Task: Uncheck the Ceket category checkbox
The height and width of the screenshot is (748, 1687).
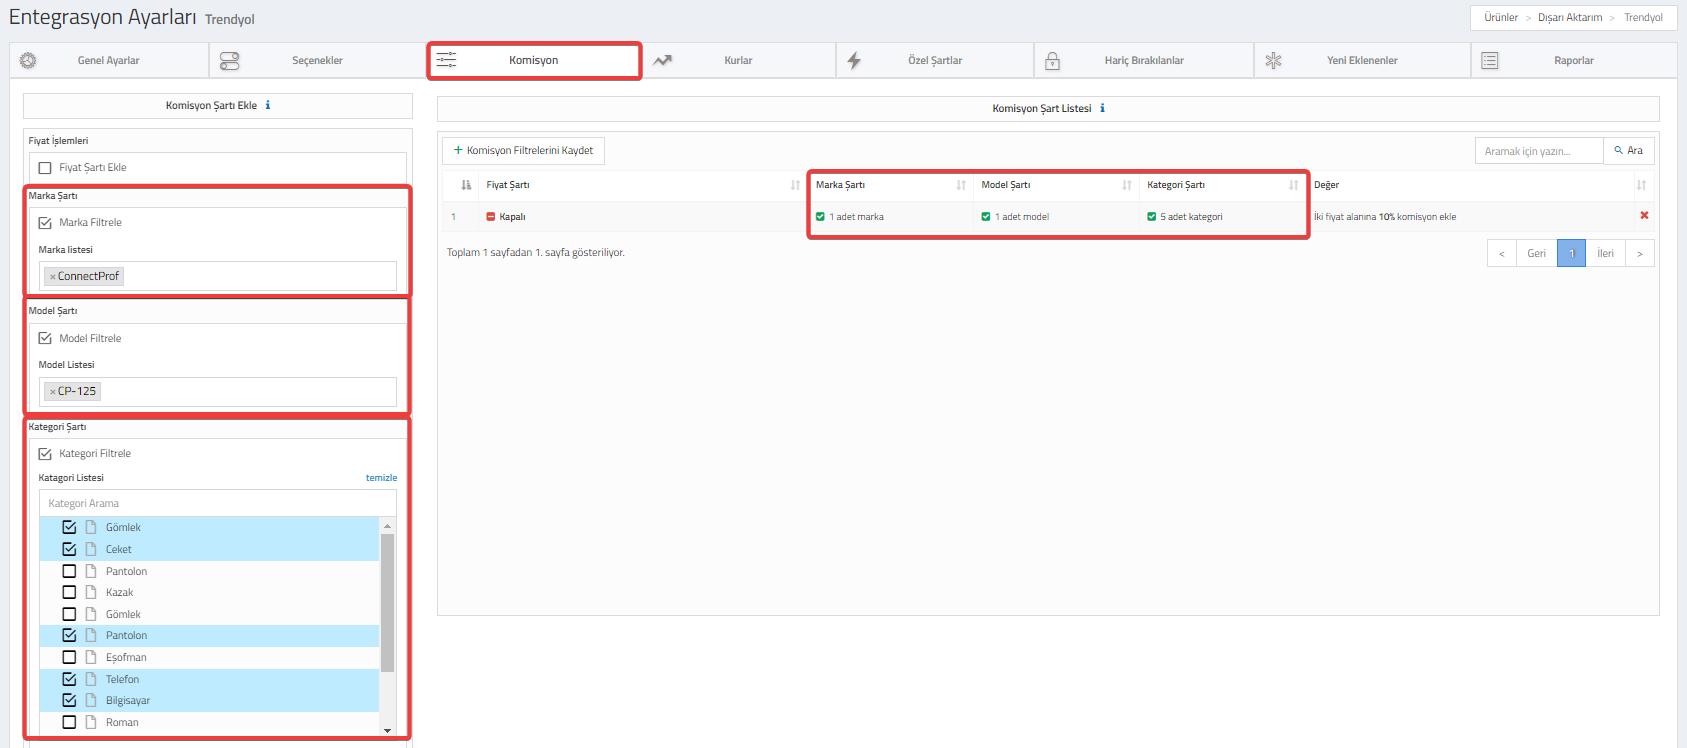Action: point(69,549)
